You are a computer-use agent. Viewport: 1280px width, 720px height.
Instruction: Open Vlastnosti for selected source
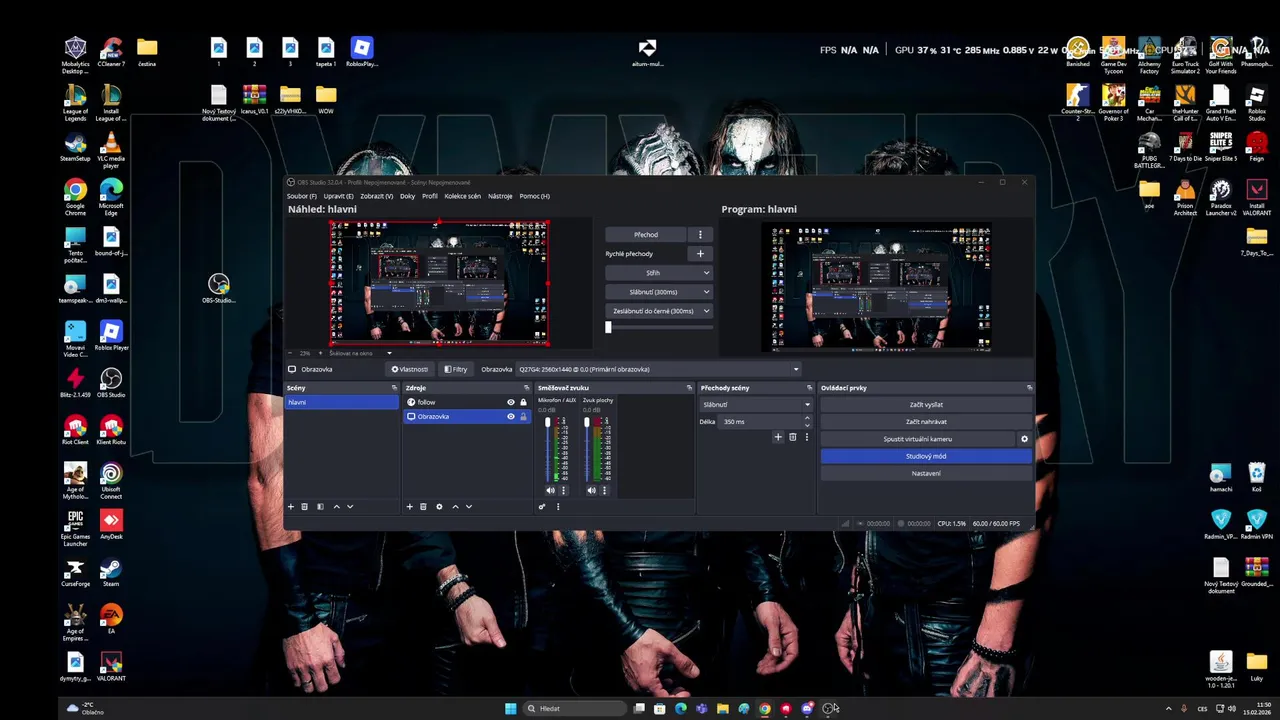point(410,369)
